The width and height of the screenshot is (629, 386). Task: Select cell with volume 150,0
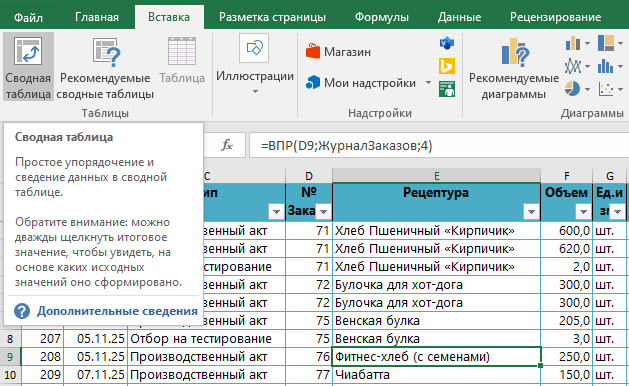(566, 375)
